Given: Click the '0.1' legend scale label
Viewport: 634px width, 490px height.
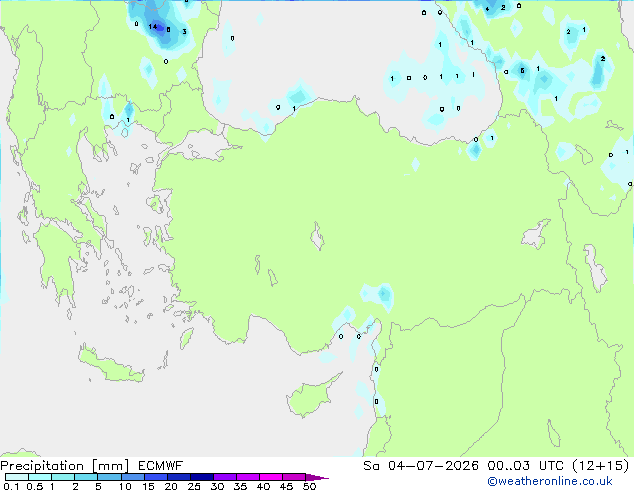Looking at the screenshot, I should (x=11, y=486).
